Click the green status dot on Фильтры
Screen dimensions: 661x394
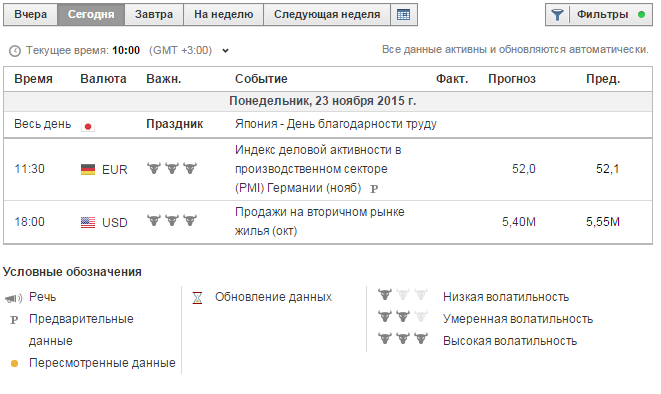point(642,15)
